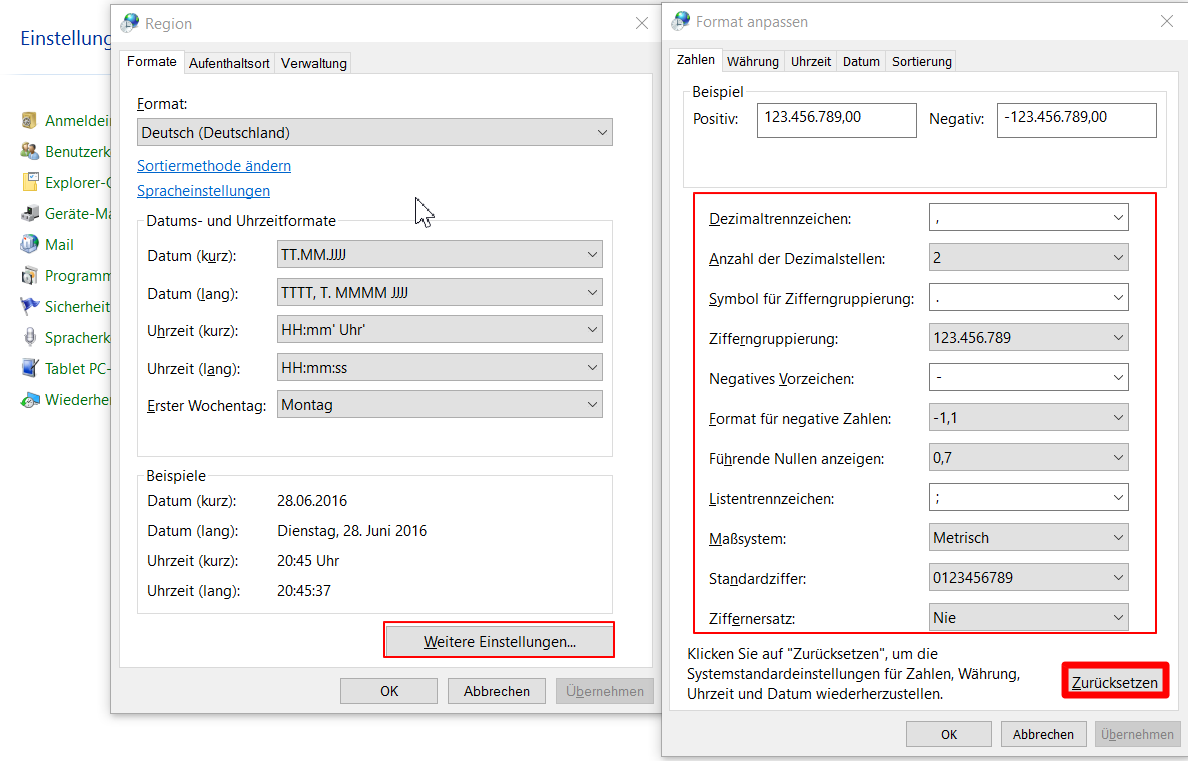This screenshot has width=1188, height=761.
Task: Click the Anmeldeinformationen icon in control panel list
Action: point(30,121)
